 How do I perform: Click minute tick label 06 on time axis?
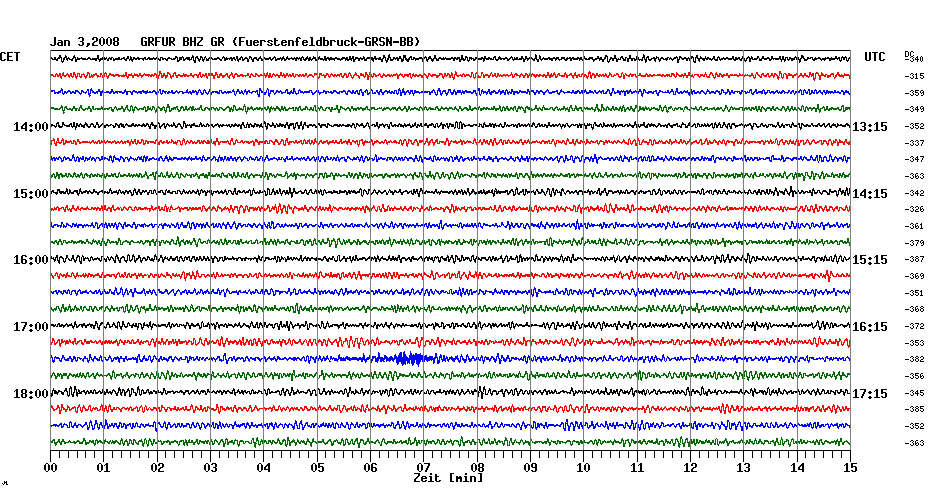370,467
